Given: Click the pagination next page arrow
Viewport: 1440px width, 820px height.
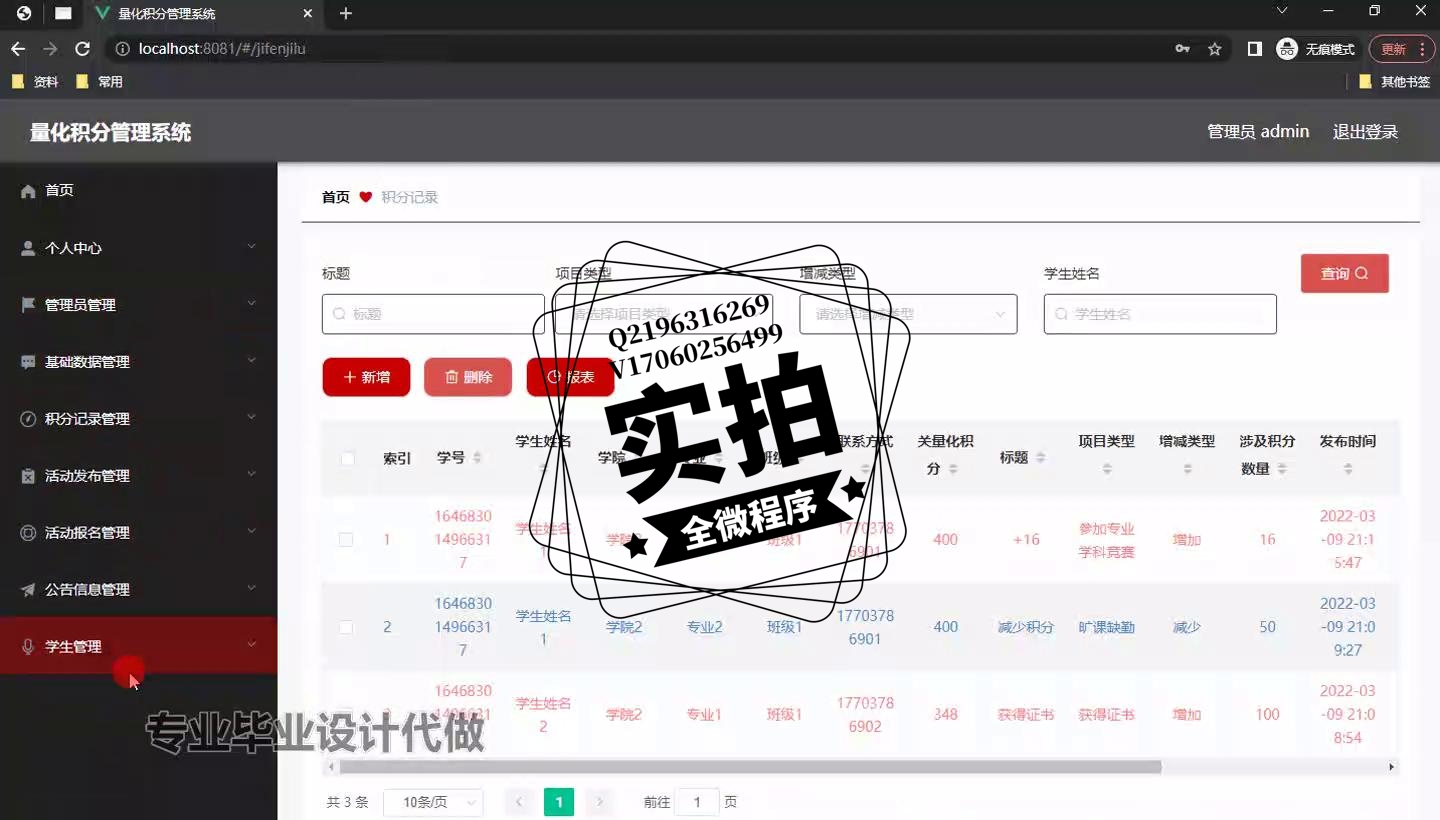Looking at the screenshot, I should tap(600, 802).
